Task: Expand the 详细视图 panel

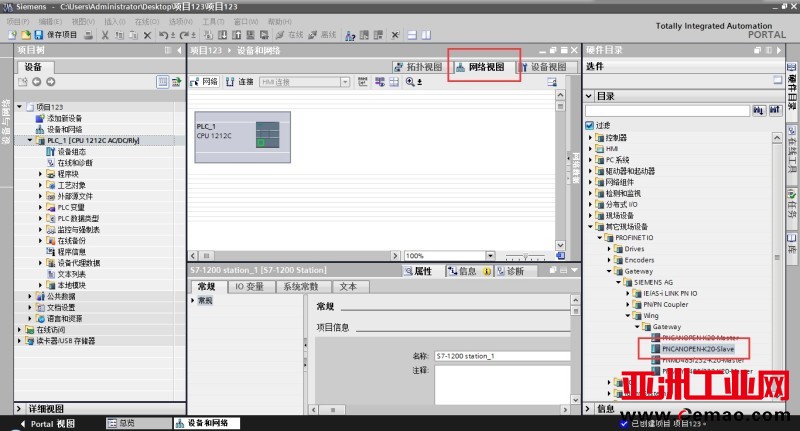Action: coord(19,409)
